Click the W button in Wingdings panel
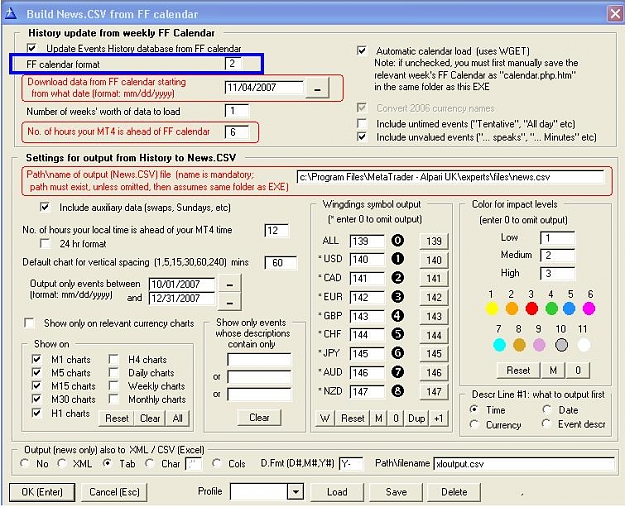 325,419
